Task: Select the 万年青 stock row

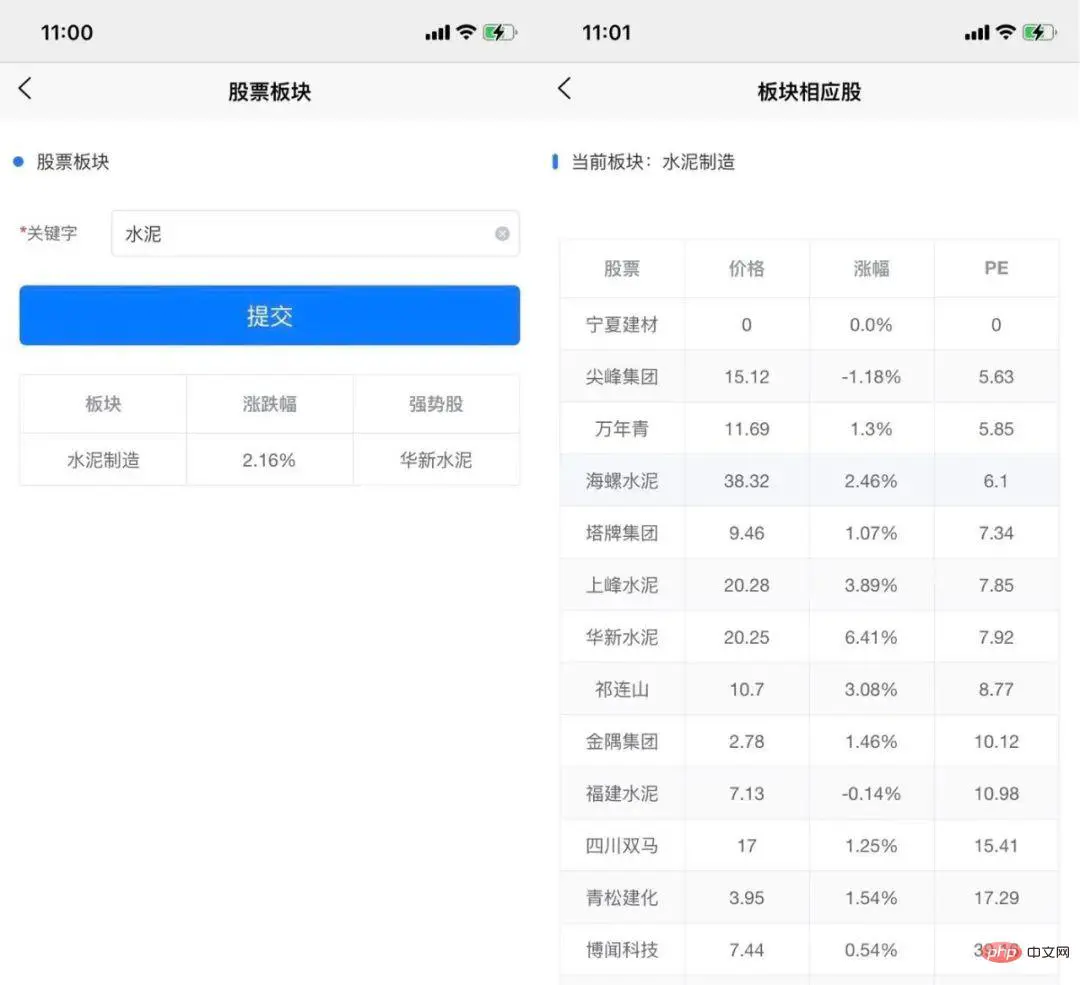Action: point(809,428)
